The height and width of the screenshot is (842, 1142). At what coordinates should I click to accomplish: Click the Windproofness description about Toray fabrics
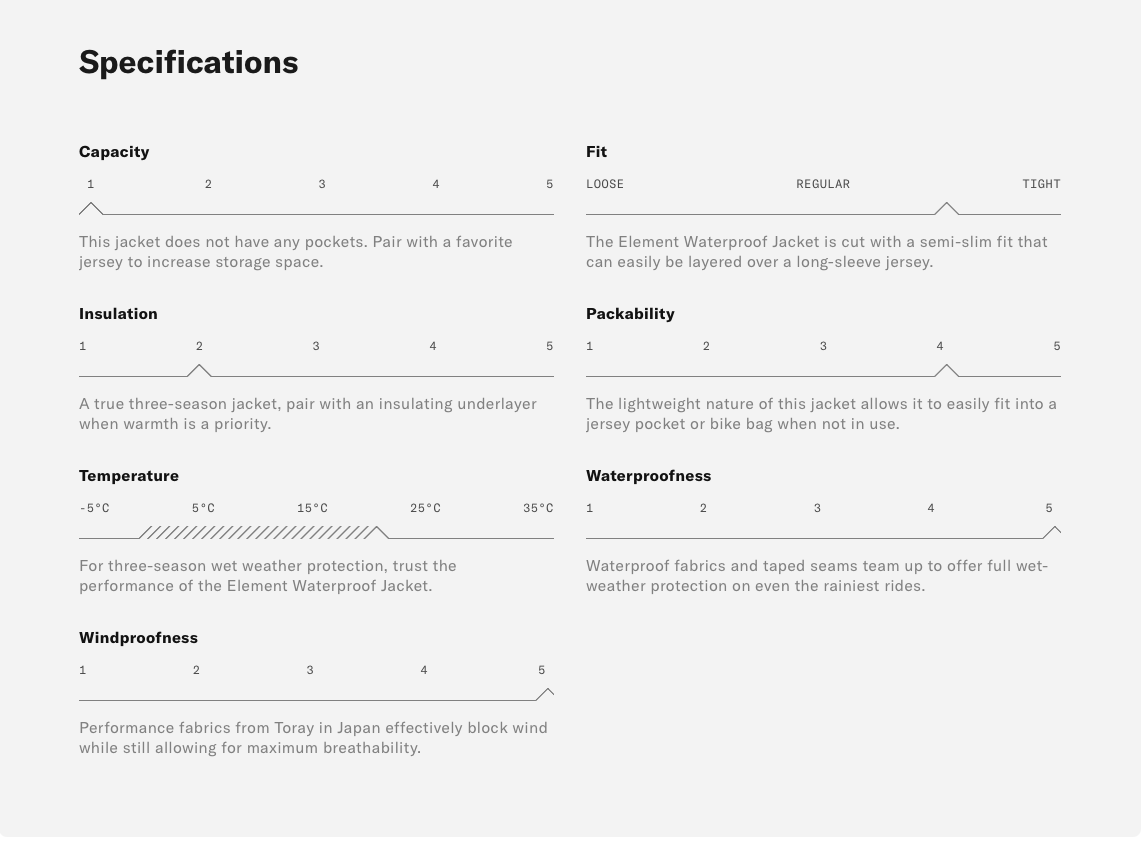tap(313, 738)
